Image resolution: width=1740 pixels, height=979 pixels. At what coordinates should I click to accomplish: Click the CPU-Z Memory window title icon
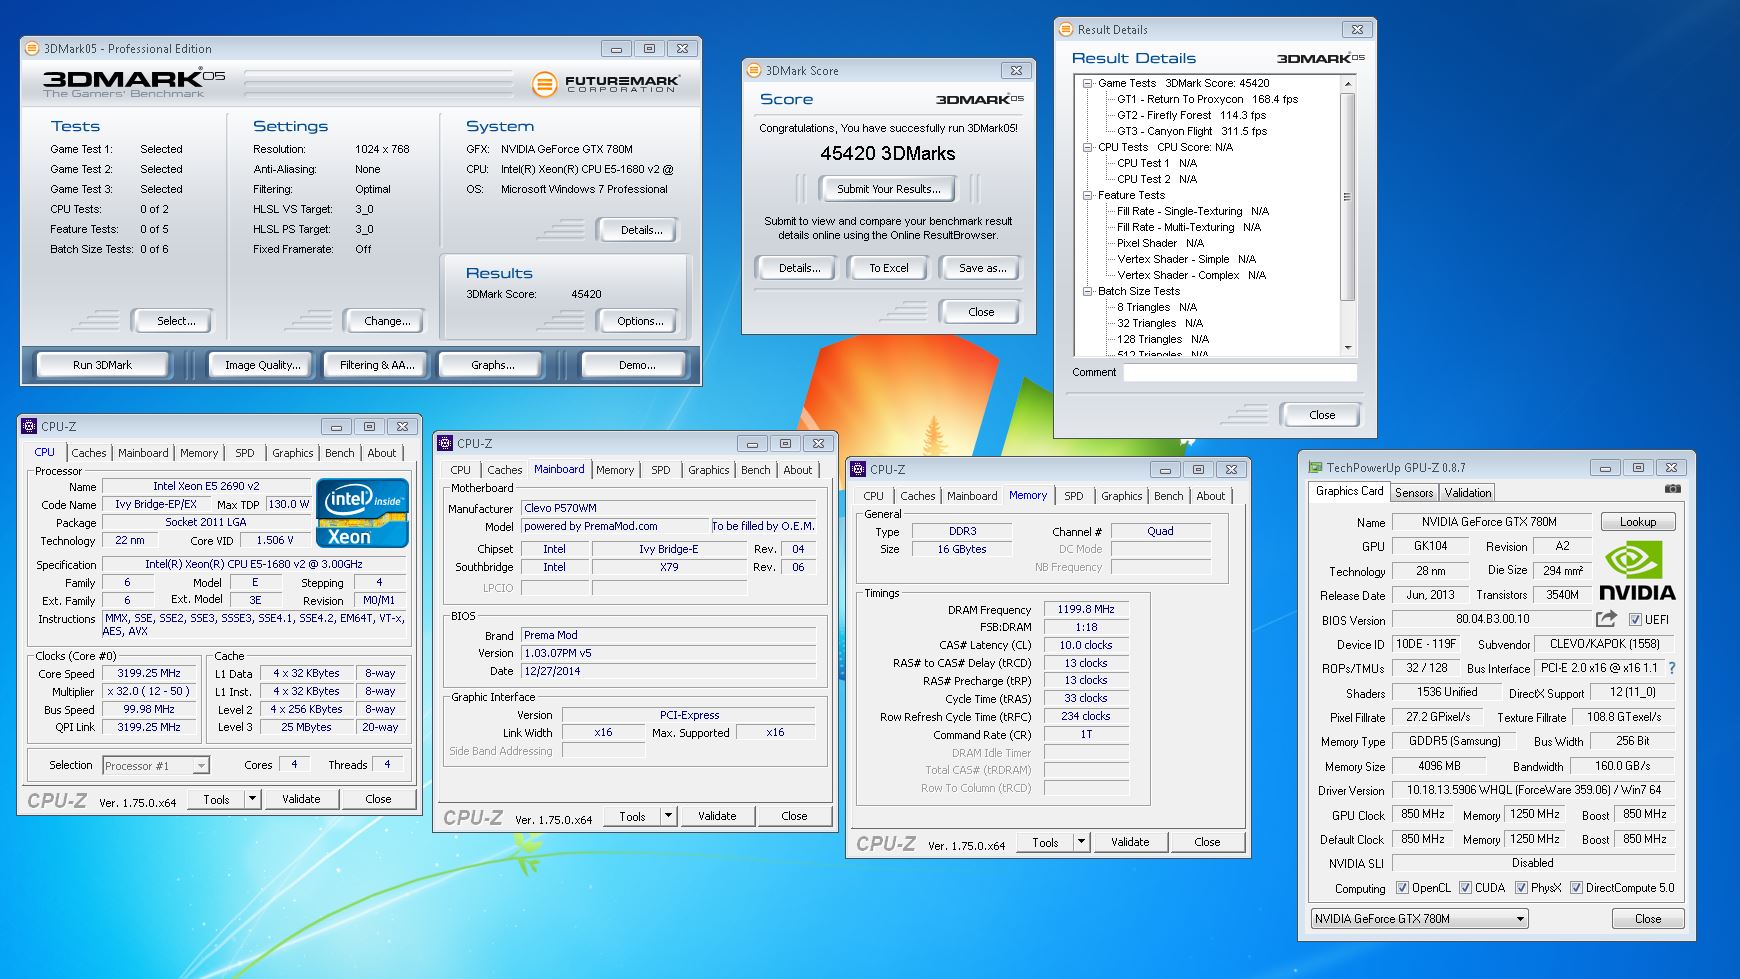(x=858, y=469)
